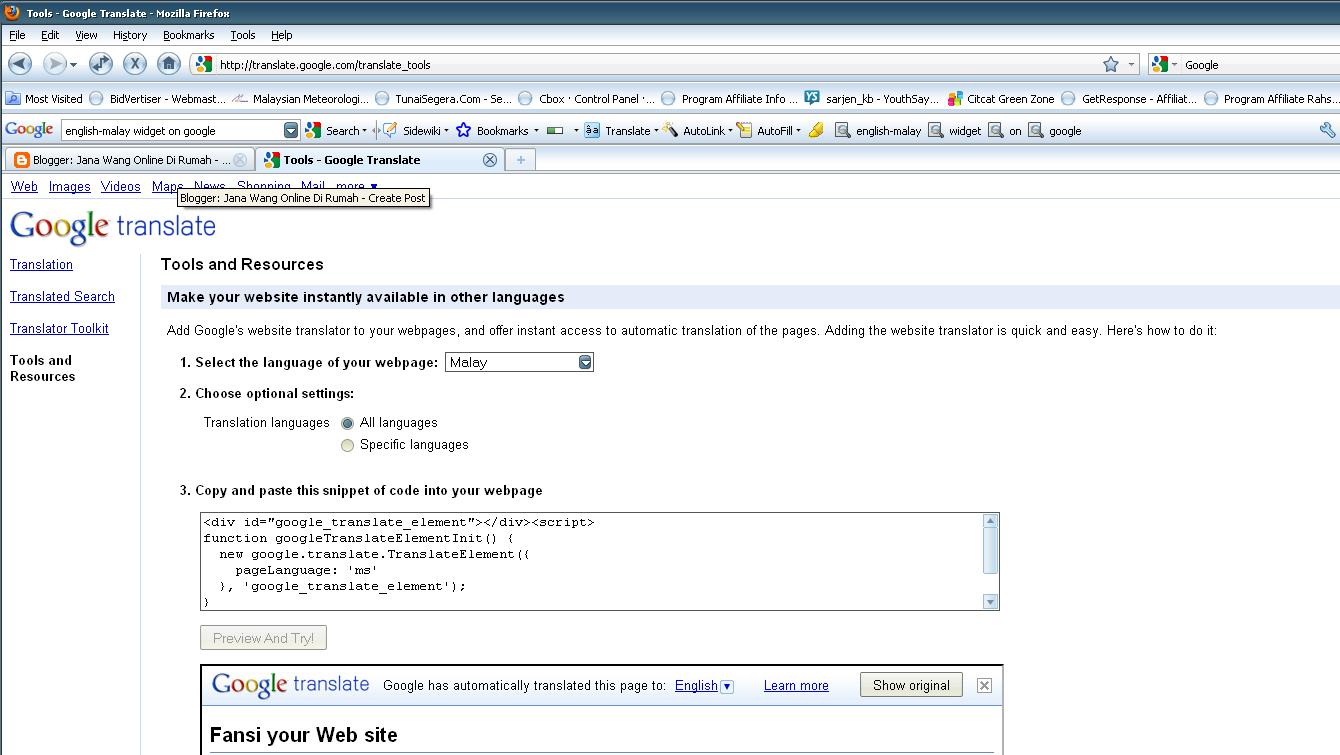Click the code snippet scrollbar up arrow

990,521
